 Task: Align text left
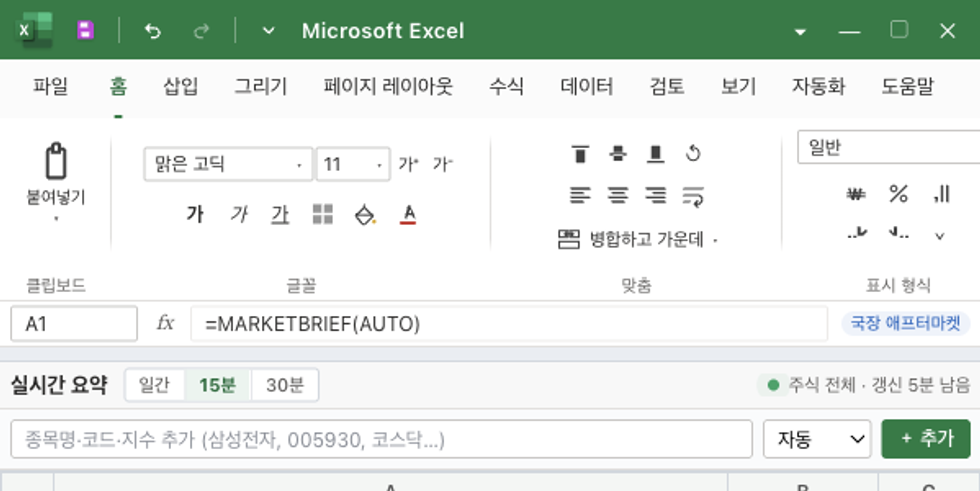tap(580, 196)
